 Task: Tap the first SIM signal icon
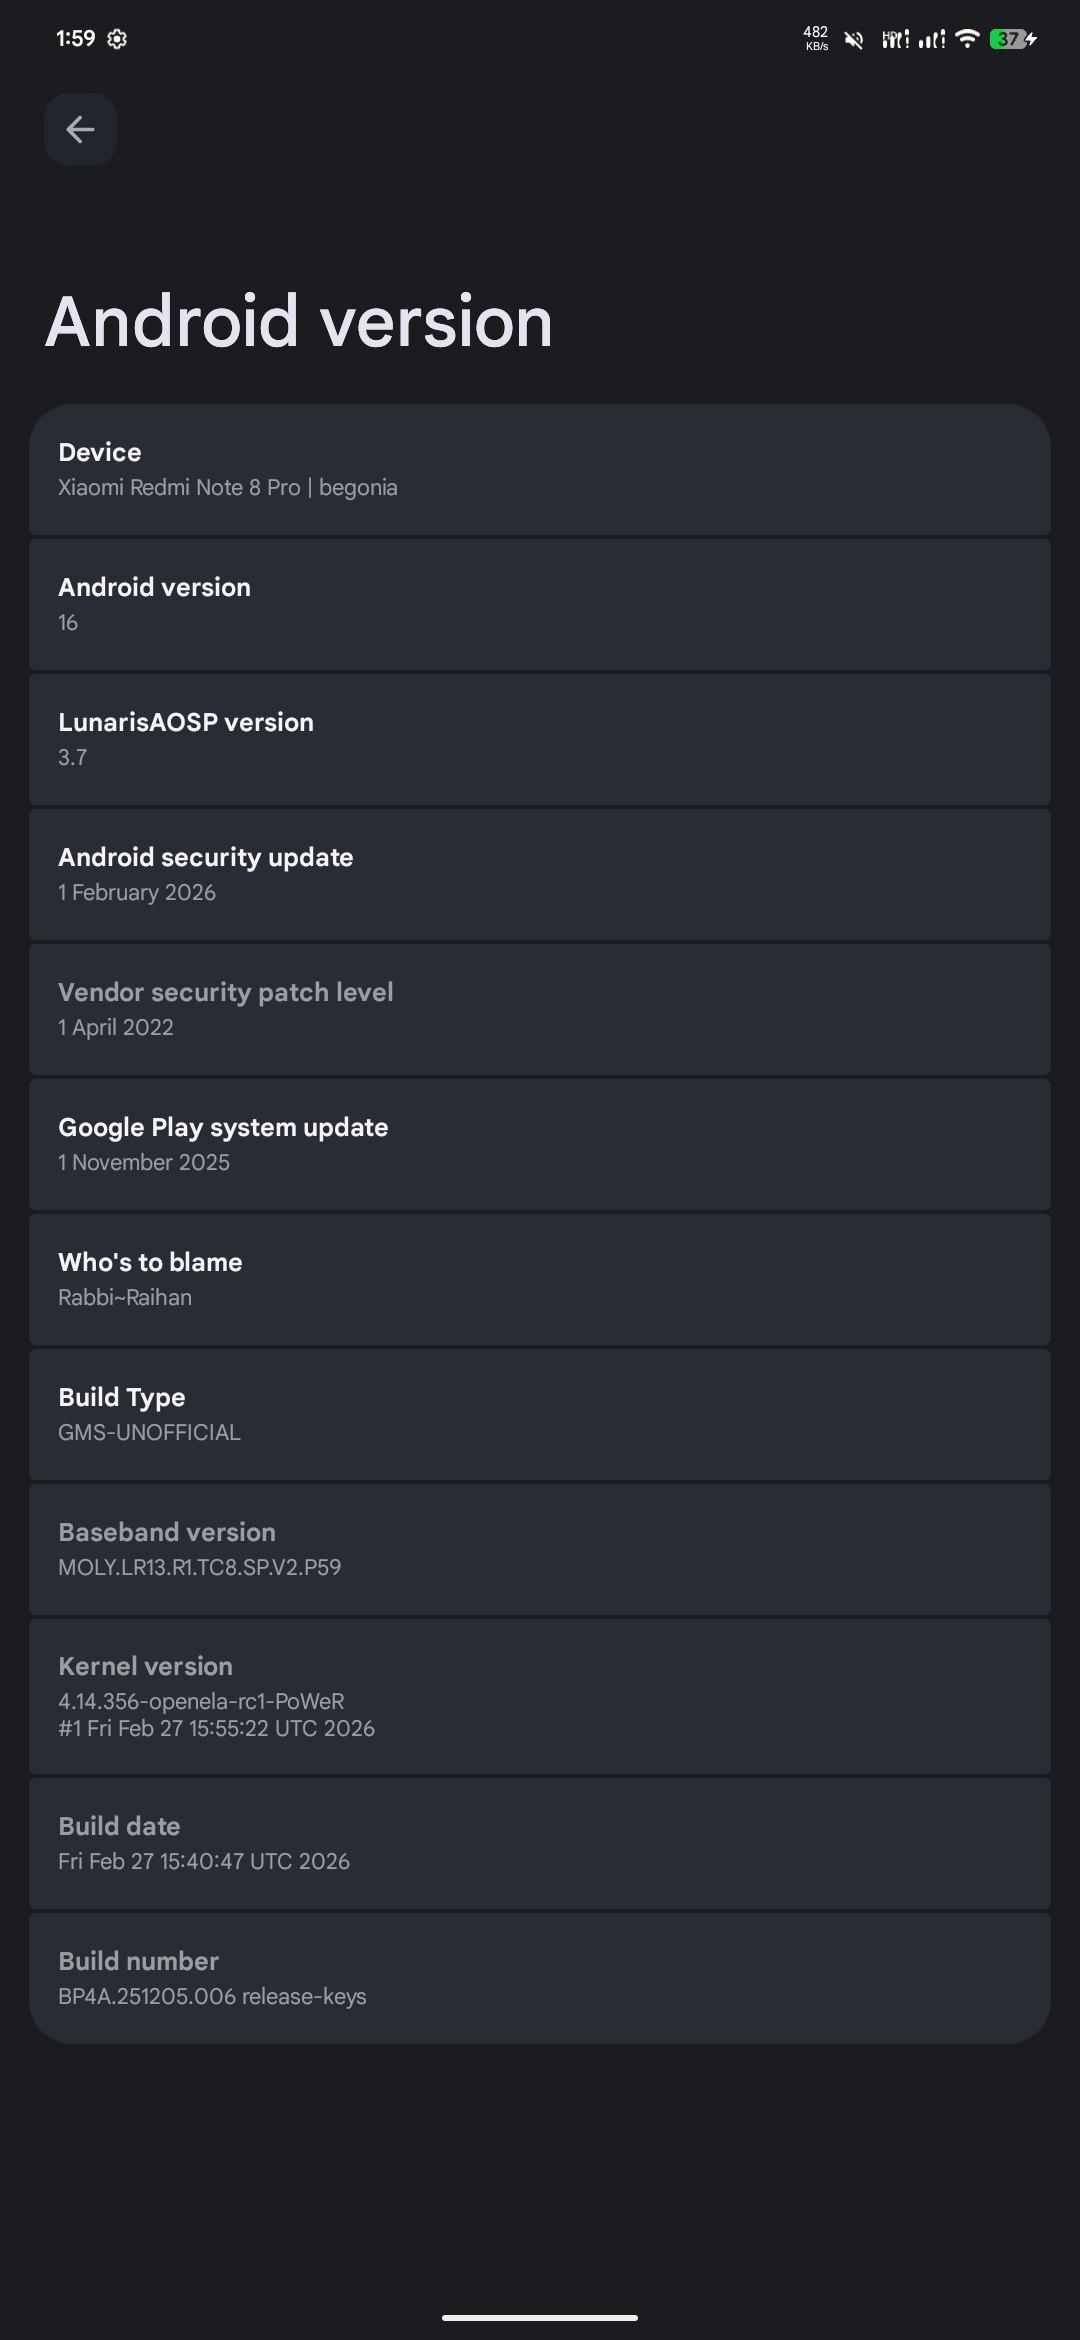coord(895,39)
